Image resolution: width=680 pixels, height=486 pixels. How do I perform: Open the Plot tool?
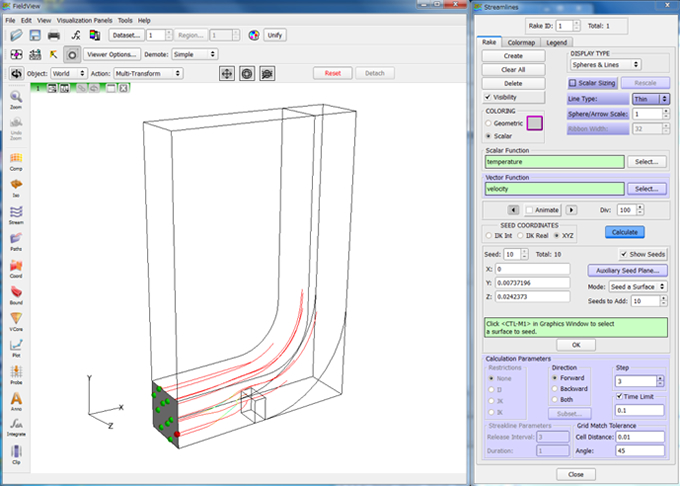point(17,347)
